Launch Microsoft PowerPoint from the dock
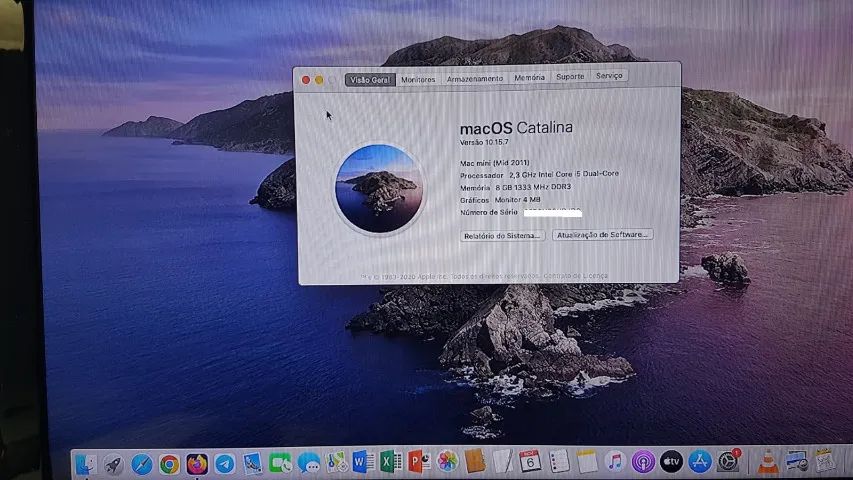The image size is (853, 480). coord(418,461)
